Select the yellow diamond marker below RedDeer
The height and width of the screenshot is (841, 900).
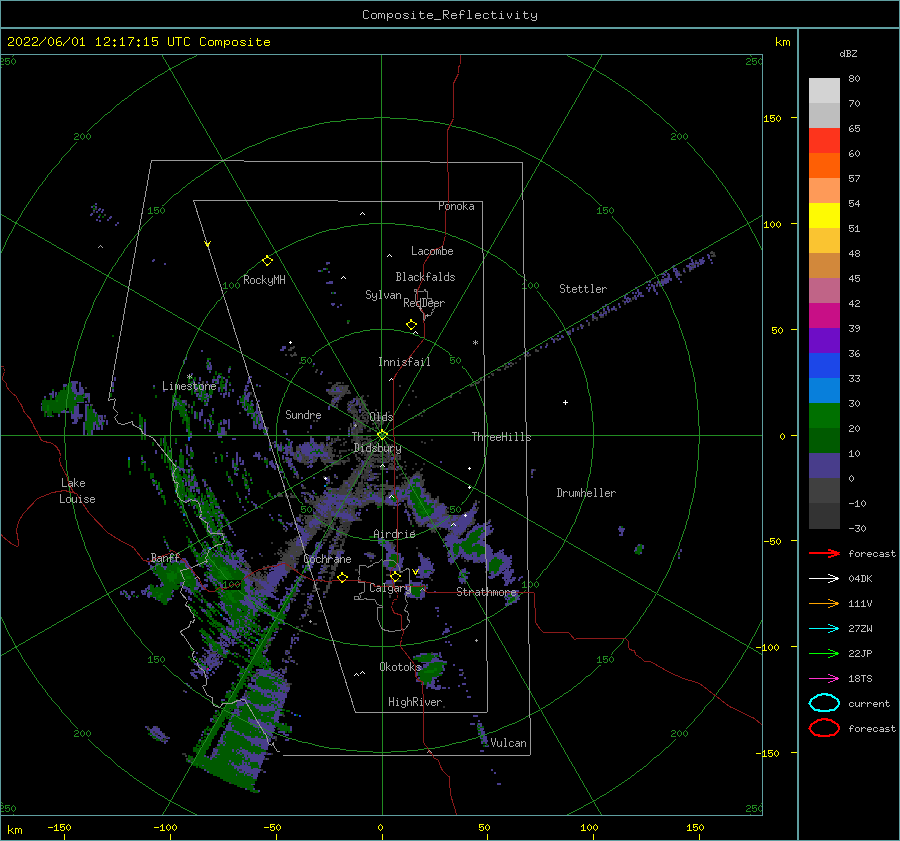pyautogui.click(x=412, y=324)
